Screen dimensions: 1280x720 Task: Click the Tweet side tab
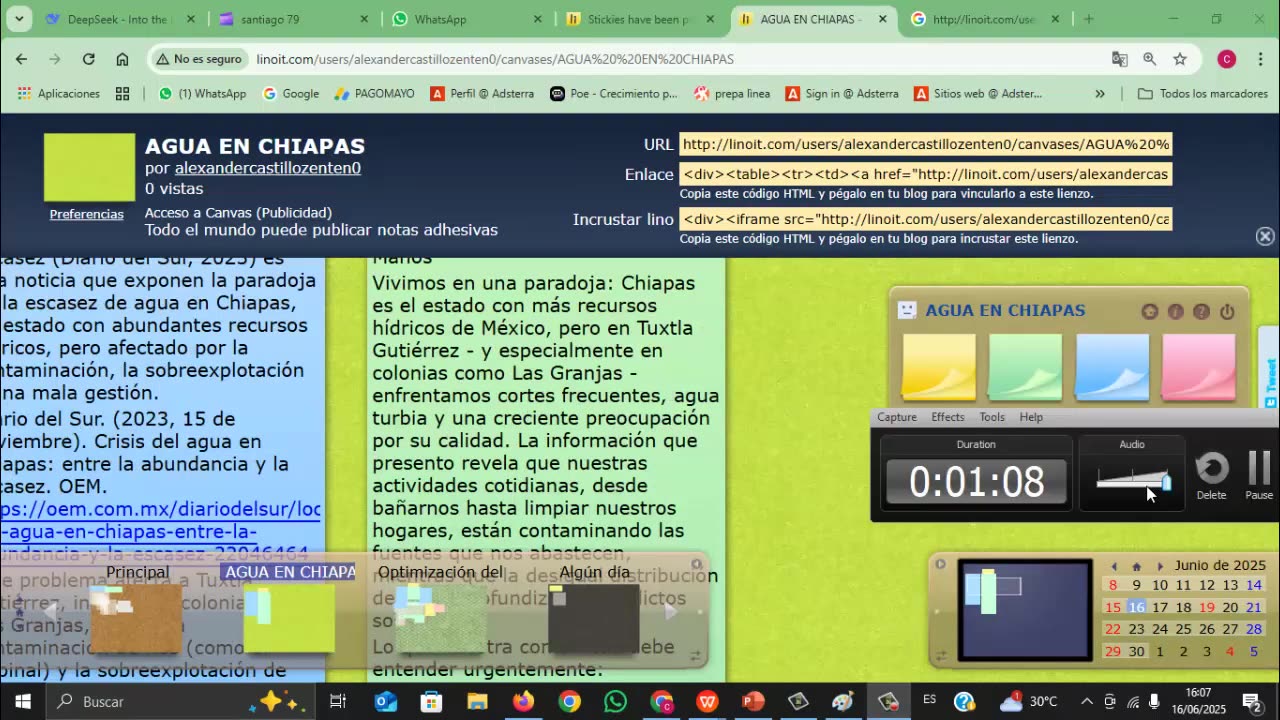(1270, 369)
